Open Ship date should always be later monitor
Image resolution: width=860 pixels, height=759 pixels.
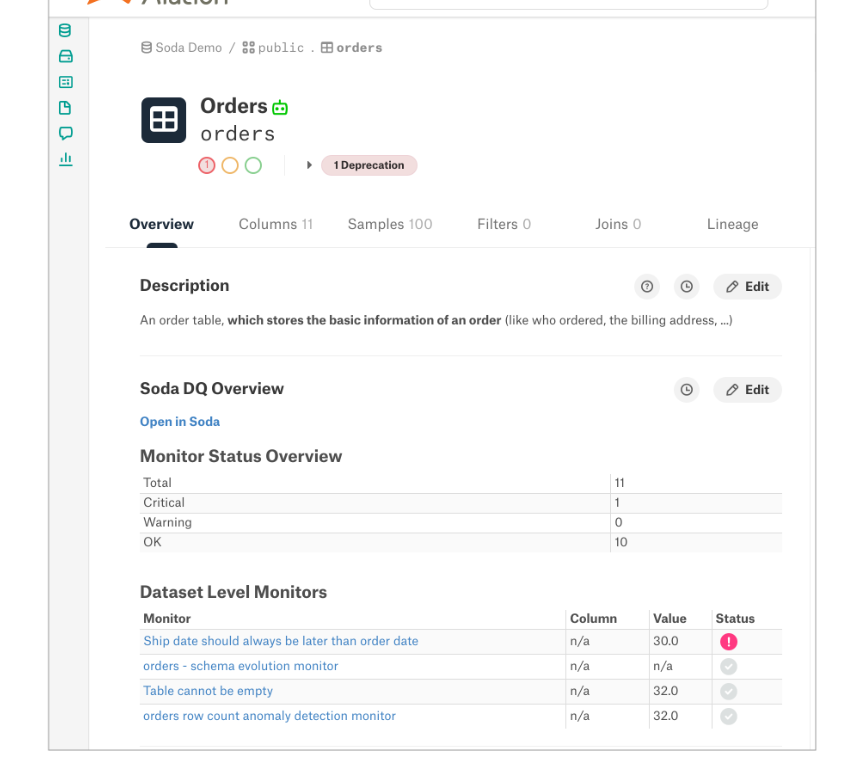click(281, 641)
